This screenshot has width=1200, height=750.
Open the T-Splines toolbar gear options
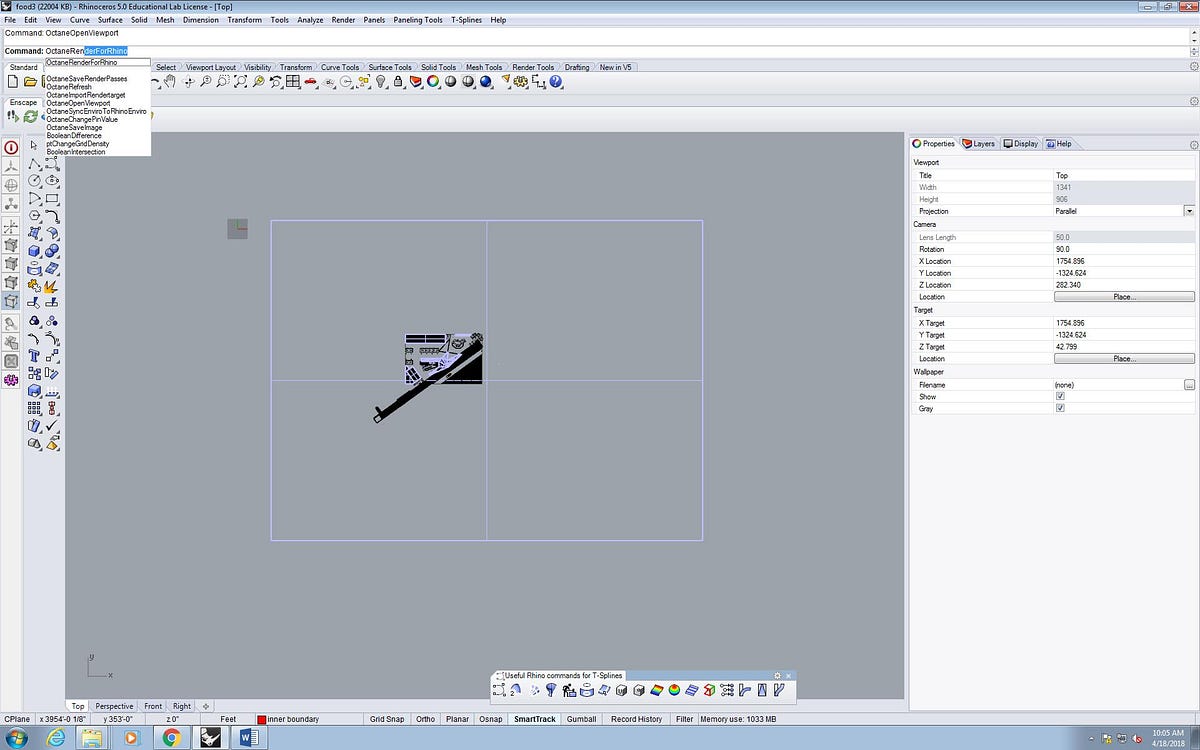[x=777, y=676]
